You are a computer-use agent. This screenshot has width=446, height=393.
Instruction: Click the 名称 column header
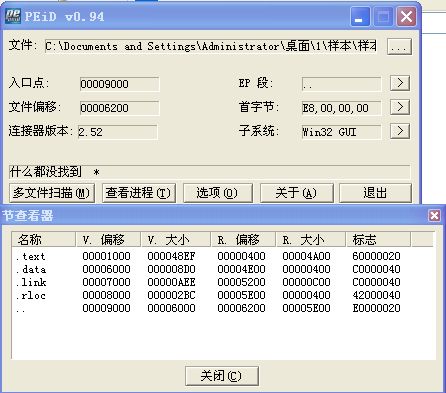click(44, 239)
